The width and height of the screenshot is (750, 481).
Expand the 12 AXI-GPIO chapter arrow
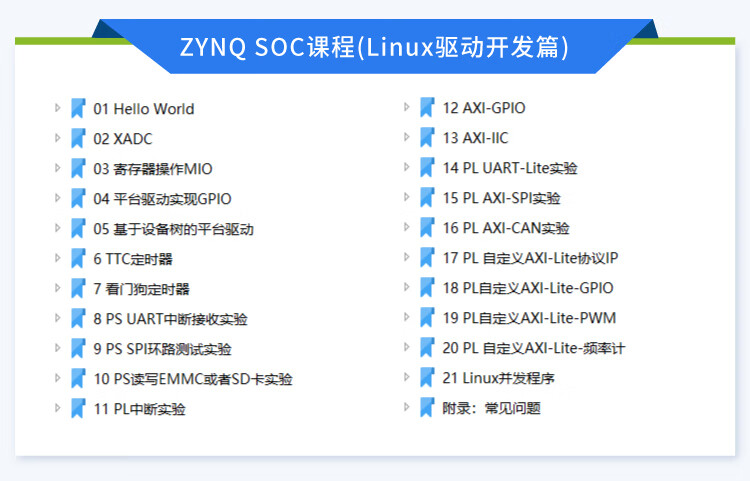click(x=407, y=107)
